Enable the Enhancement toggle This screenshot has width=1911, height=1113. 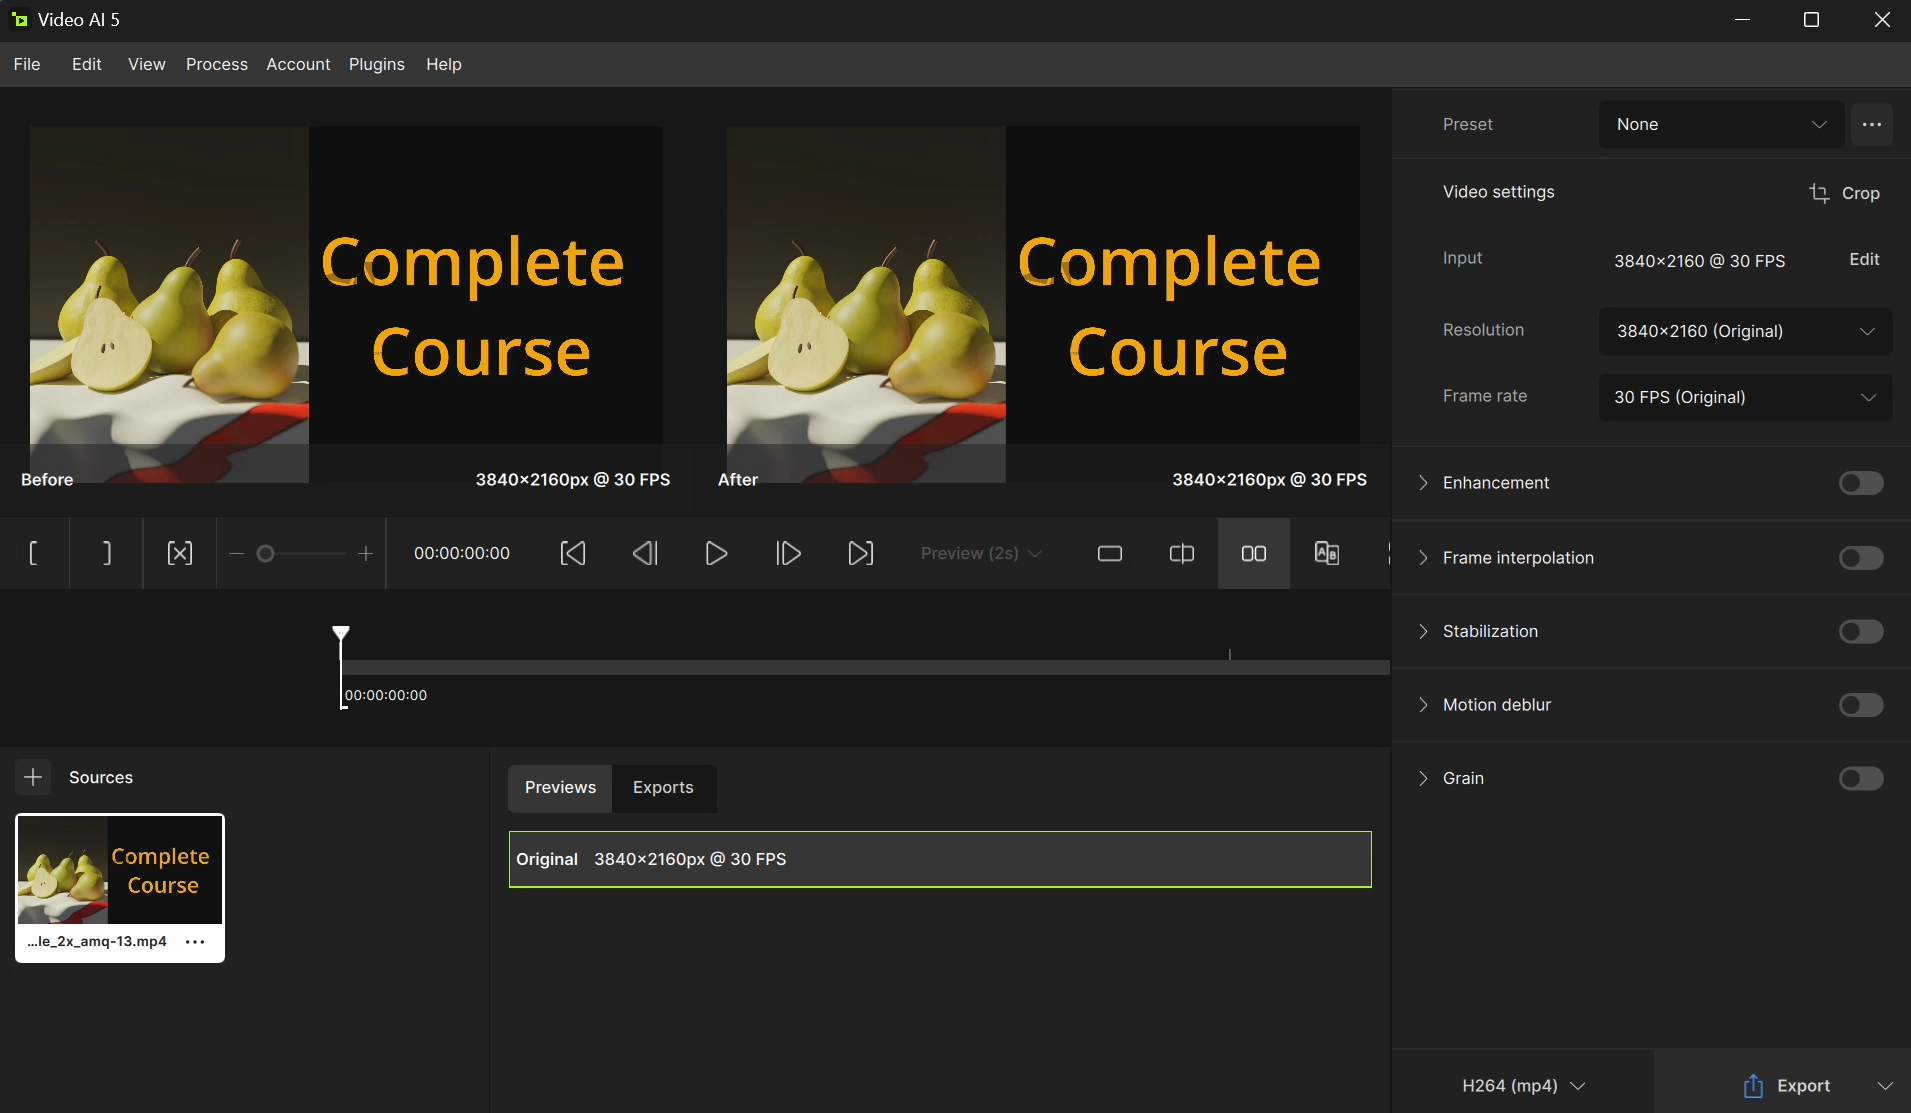pyautogui.click(x=1860, y=483)
